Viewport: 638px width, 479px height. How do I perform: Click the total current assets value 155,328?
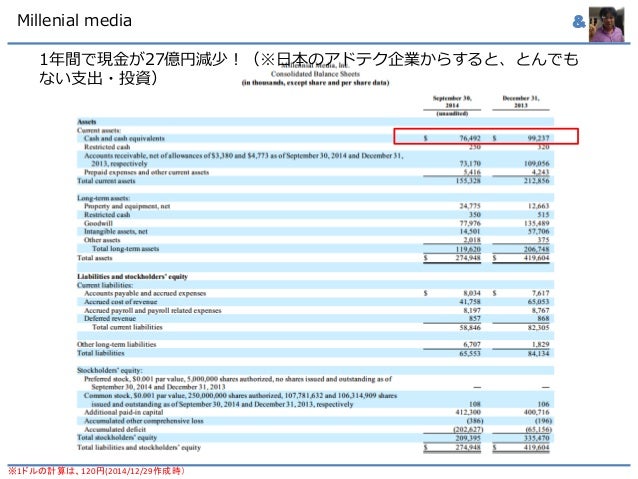tap(468, 181)
